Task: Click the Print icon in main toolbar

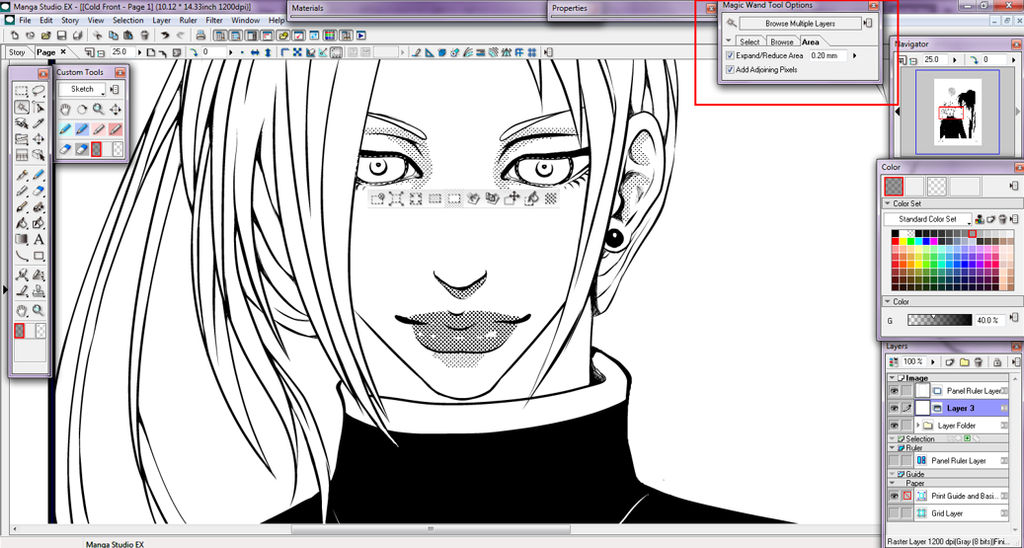Action: click(77, 36)
